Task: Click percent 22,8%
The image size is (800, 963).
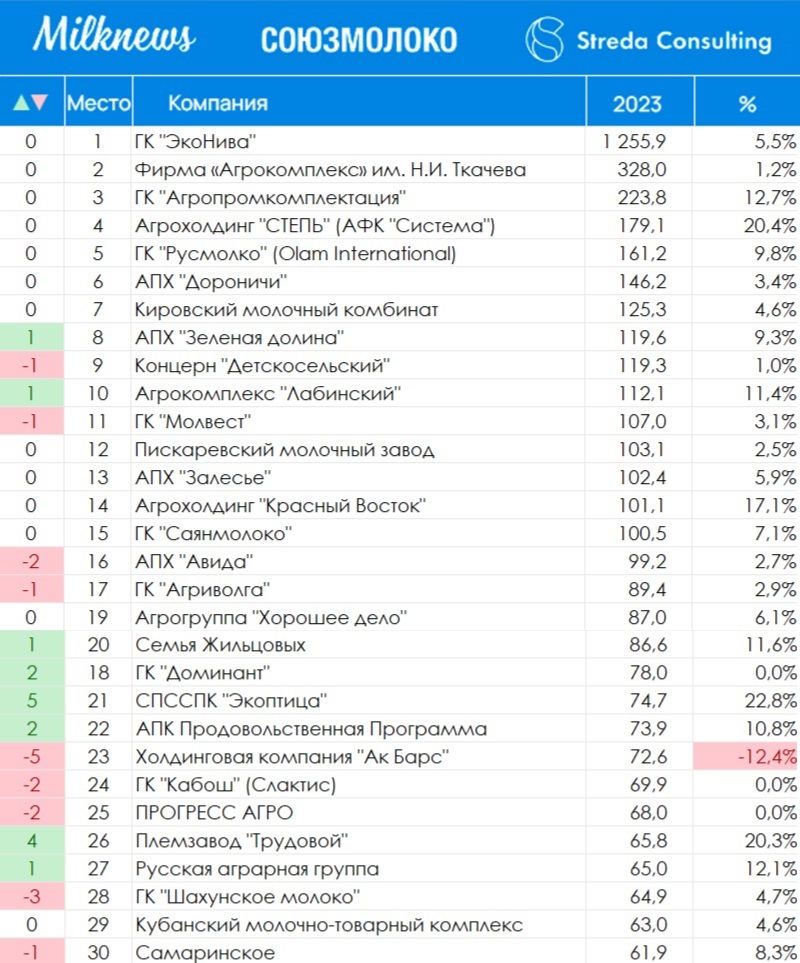Action: click(771, 701)
